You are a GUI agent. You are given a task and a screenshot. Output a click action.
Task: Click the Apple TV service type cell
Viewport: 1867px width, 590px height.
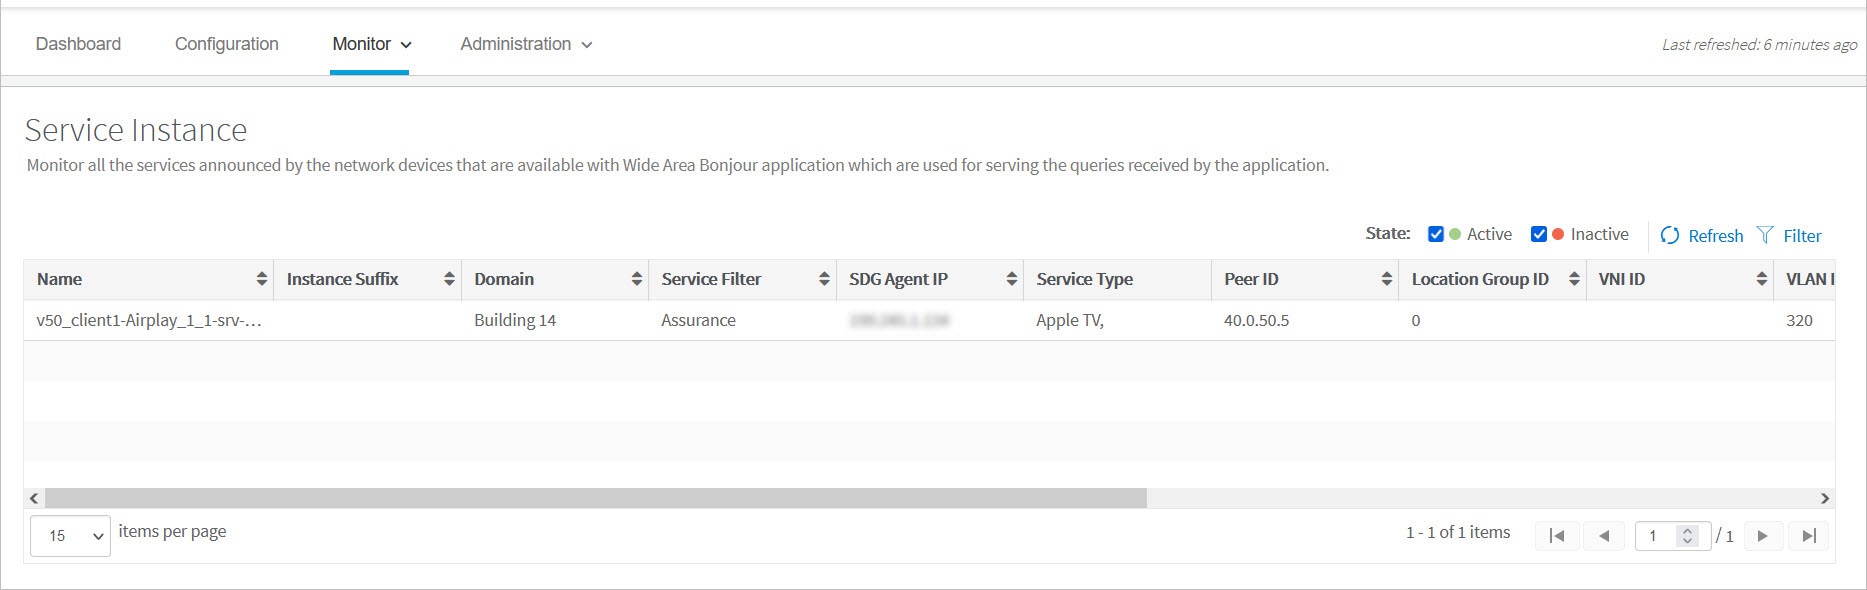[1070, 320]
